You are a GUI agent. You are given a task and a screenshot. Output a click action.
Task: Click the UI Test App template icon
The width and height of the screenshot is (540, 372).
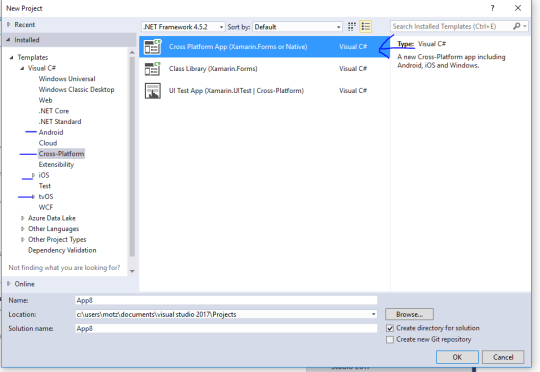(x=153, y=91)
